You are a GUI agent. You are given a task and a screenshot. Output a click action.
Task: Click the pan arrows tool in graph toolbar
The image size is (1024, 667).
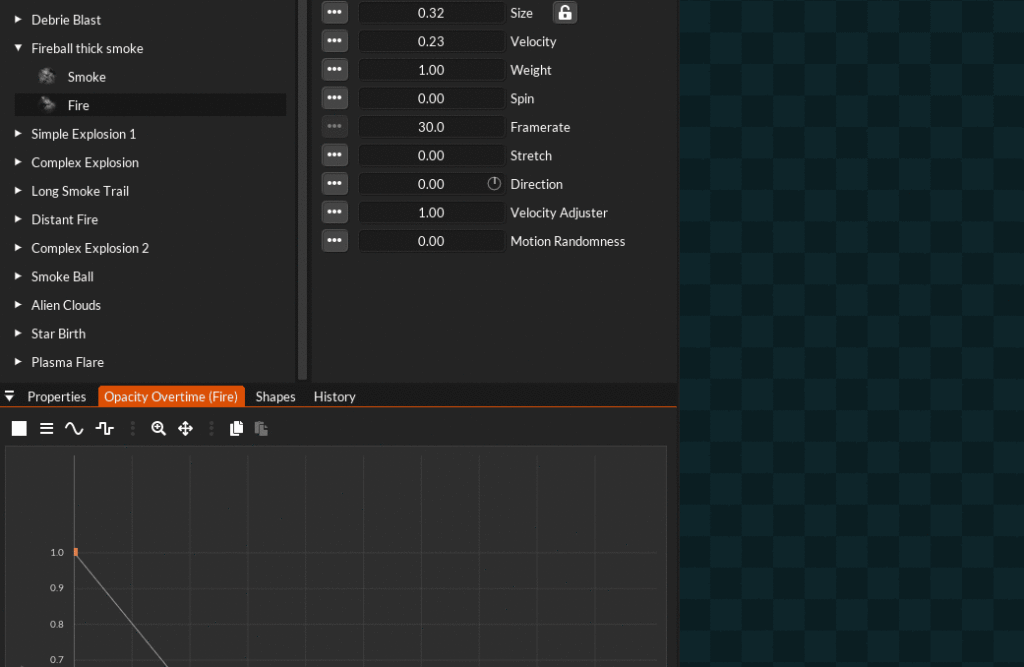coord(185,428)
